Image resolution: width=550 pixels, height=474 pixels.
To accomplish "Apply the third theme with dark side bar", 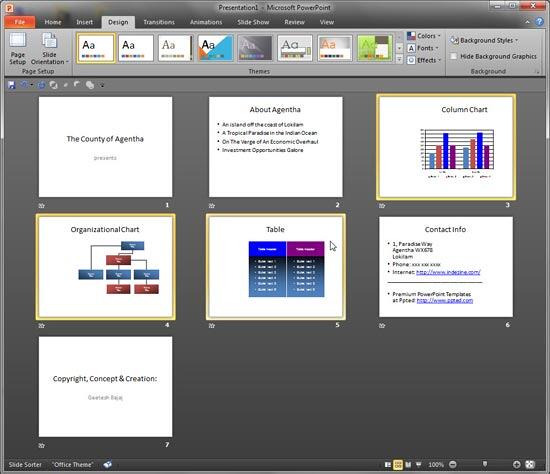I will point(175,48).
